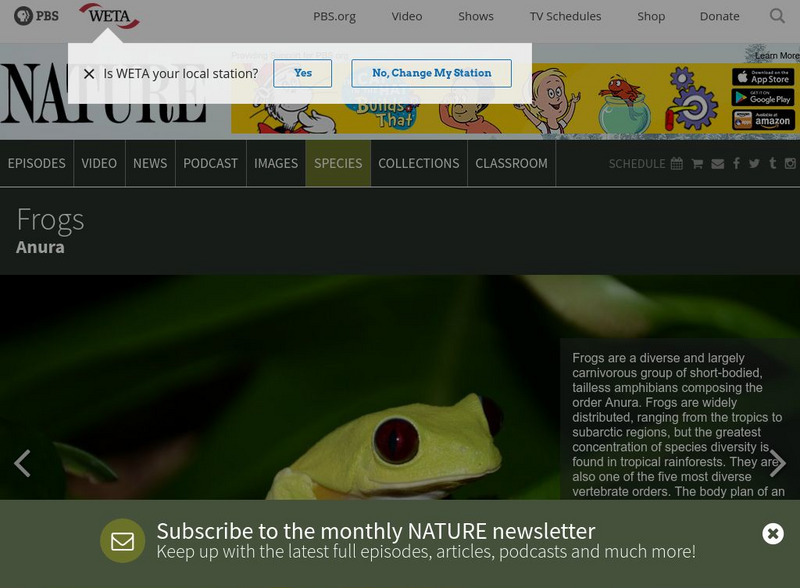Switch to the SPECIES tab
800x588 pixels.
pyautogui.click(x=338, y=163)
